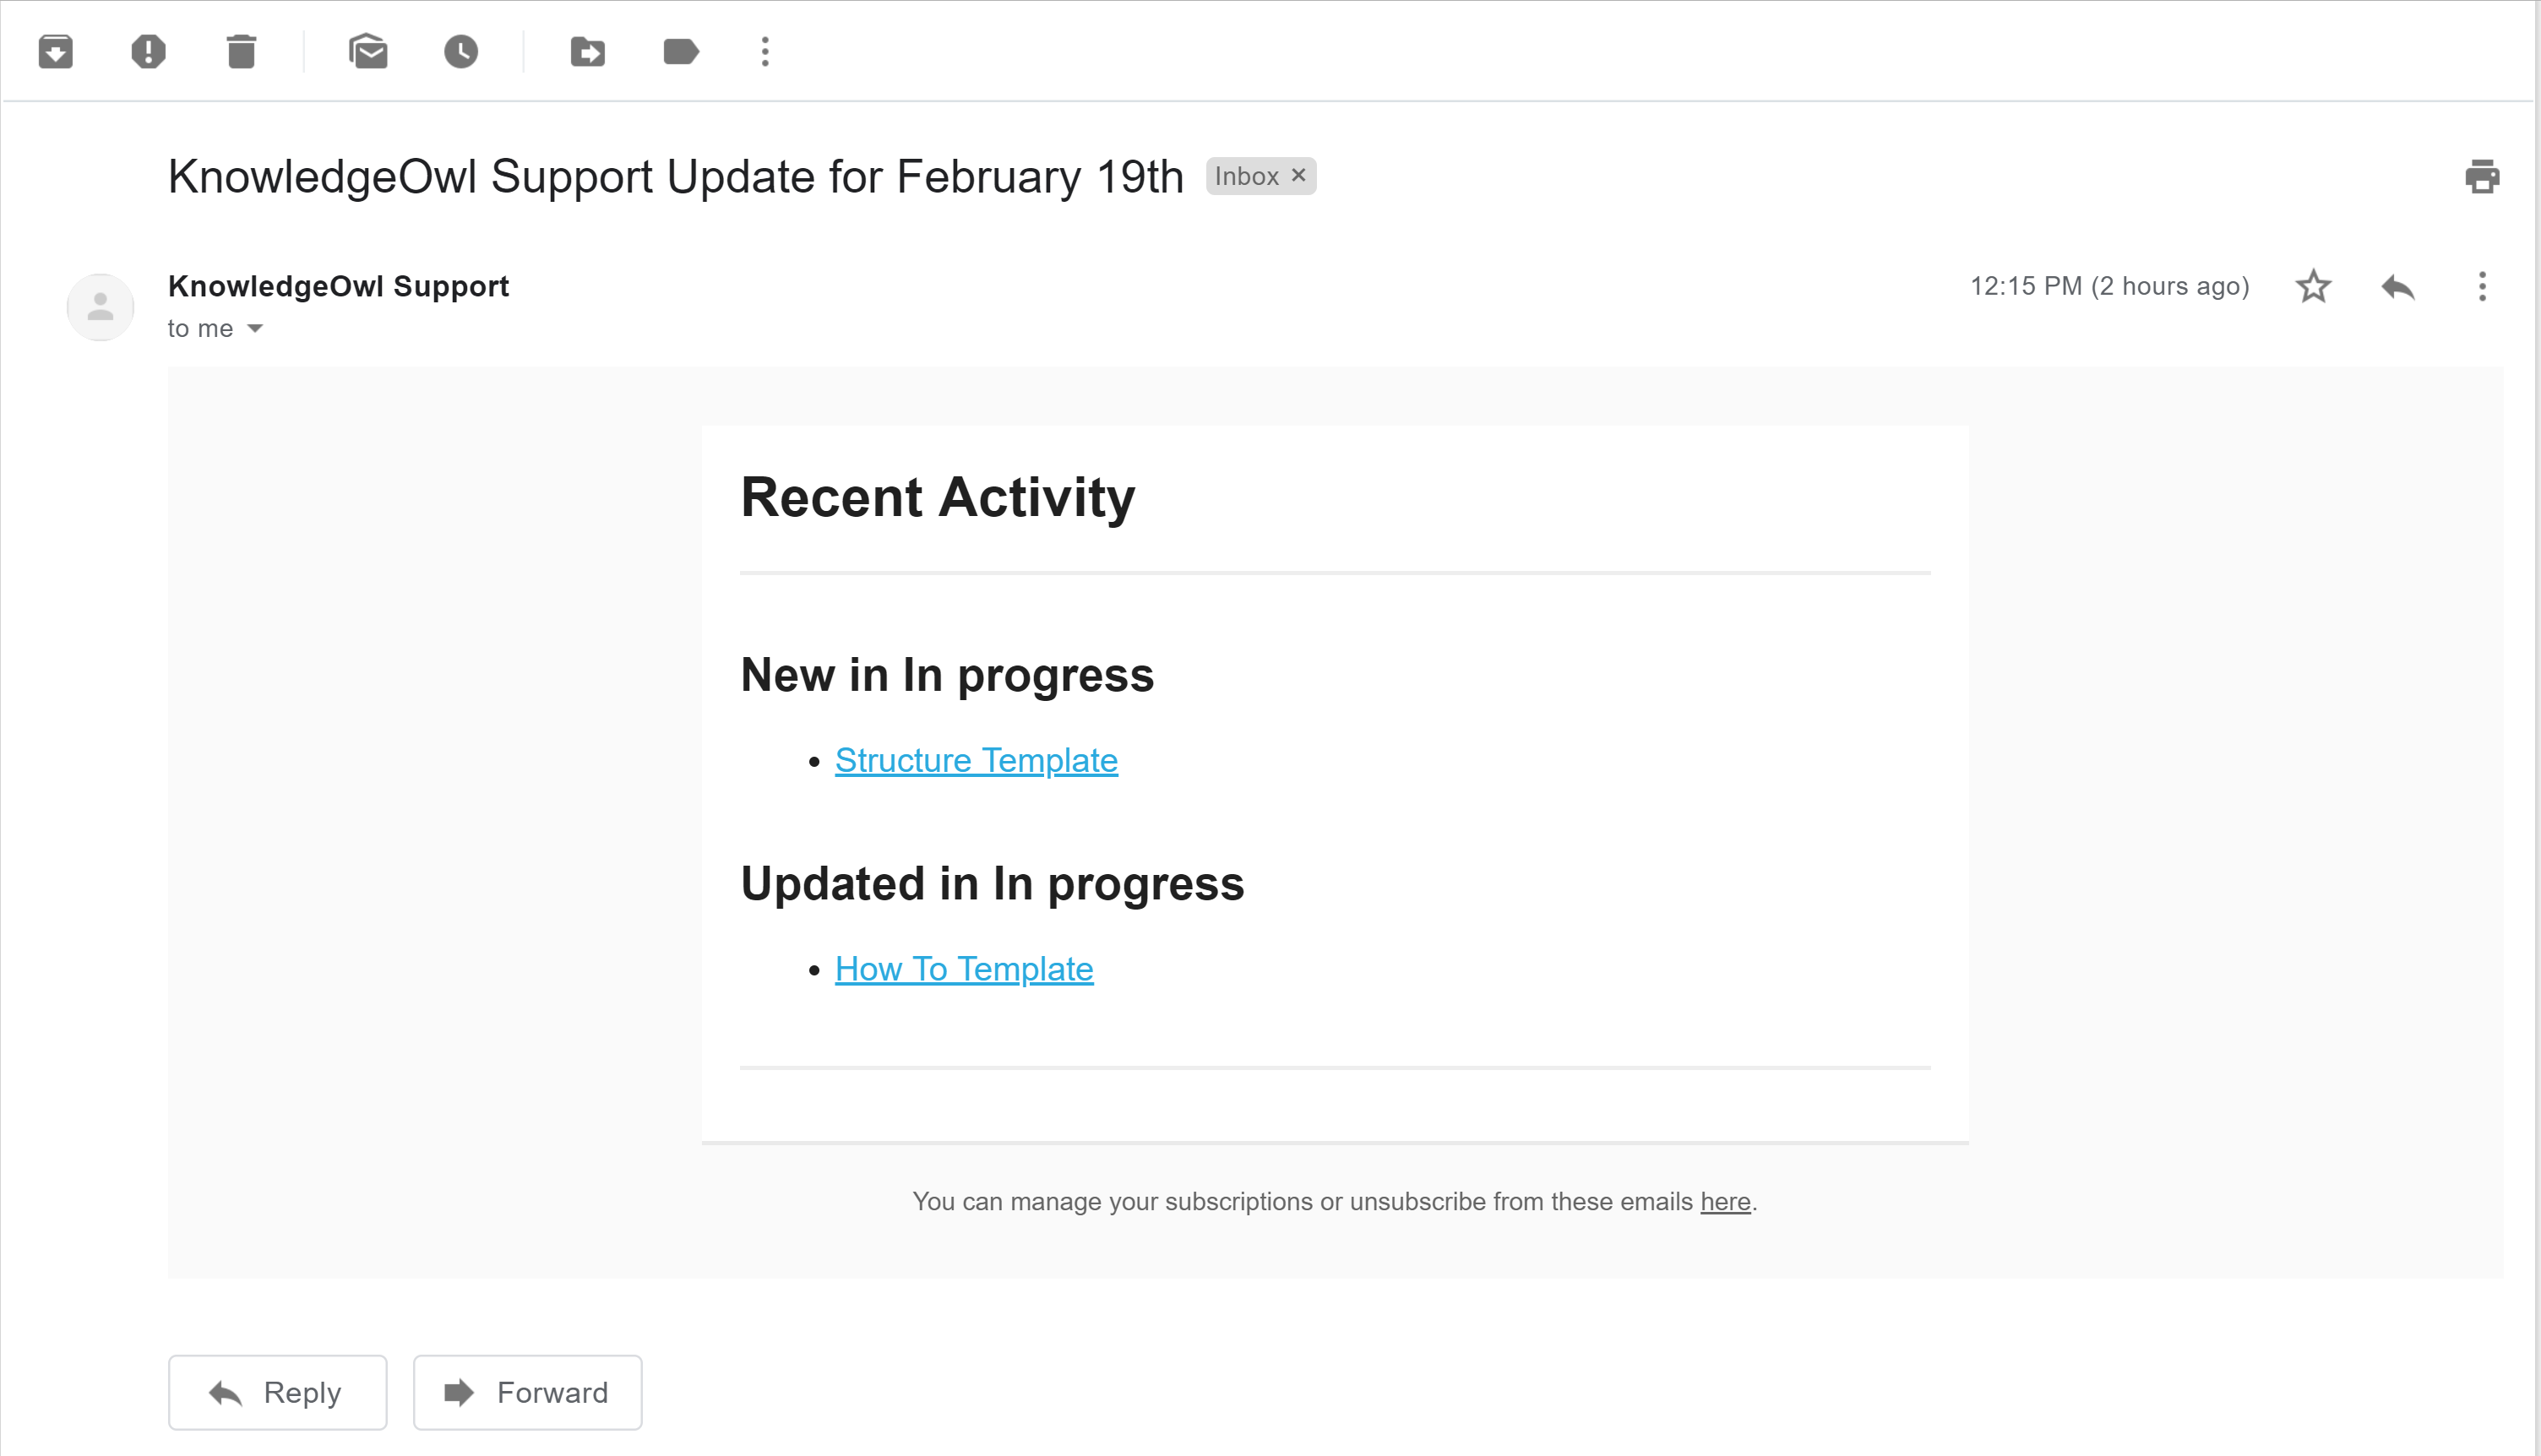Screen dimensions: 2541x1456
Task: Open message options three-dot menu
Action: 2482,287
